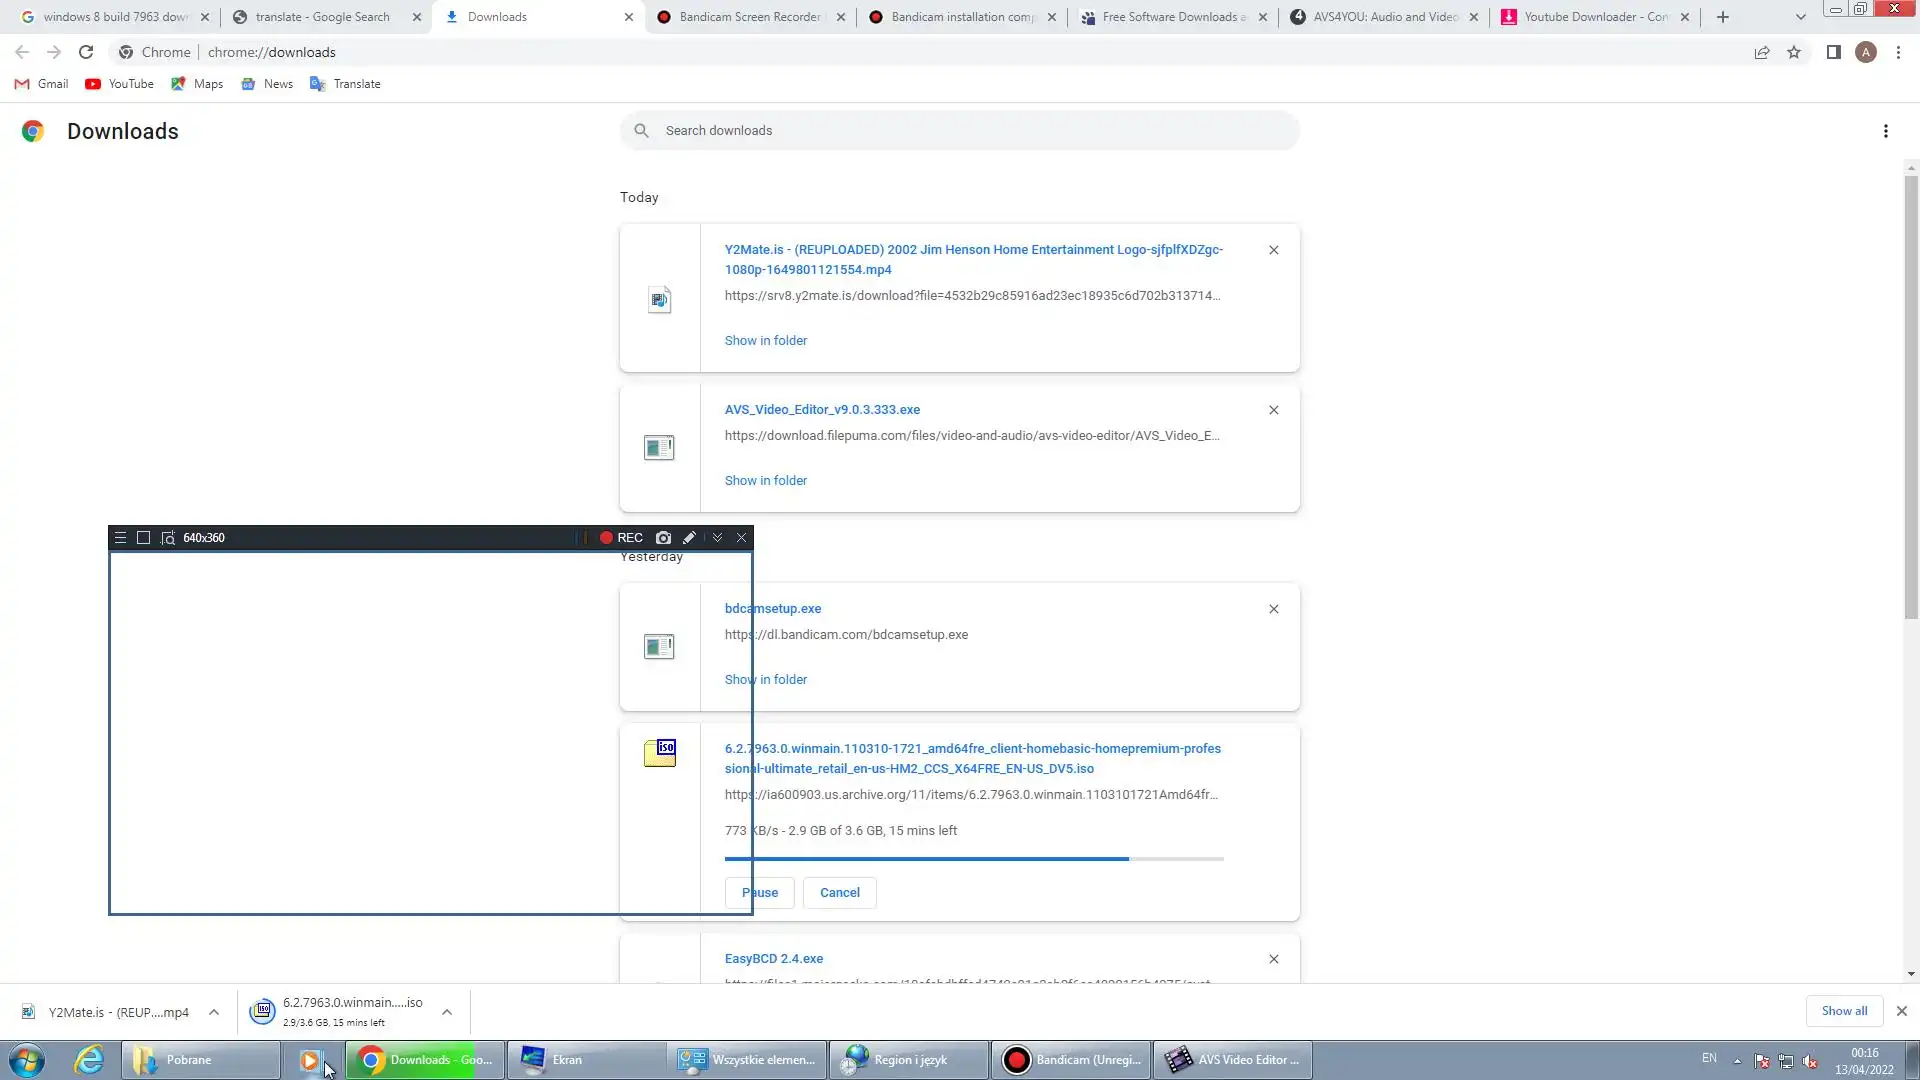Cancel the winmain iso download

(x=839, y=893)
